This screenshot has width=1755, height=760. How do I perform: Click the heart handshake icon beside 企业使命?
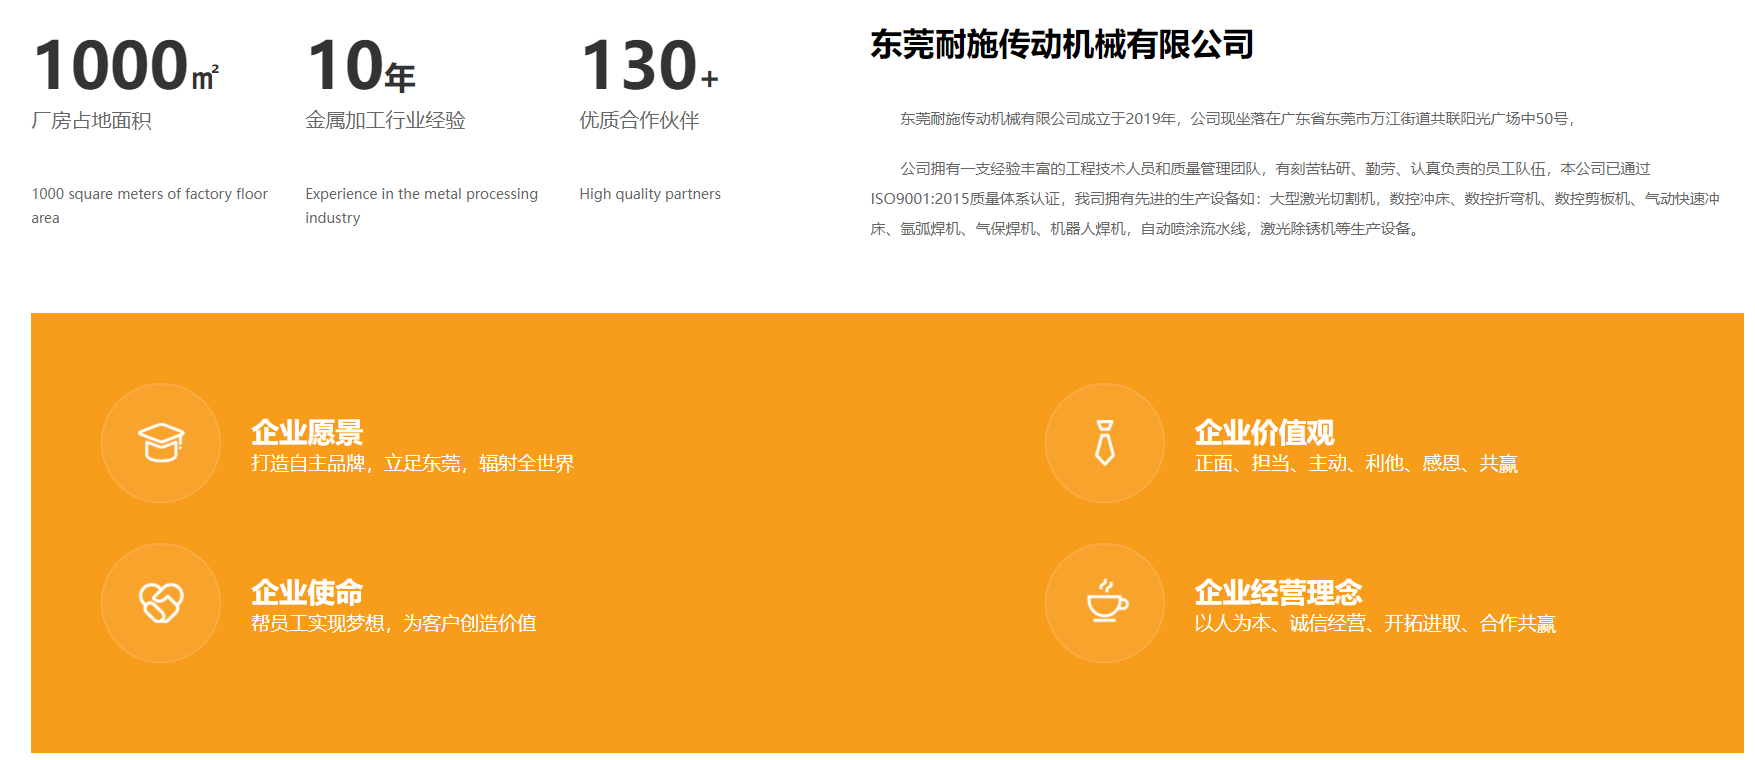161,603
